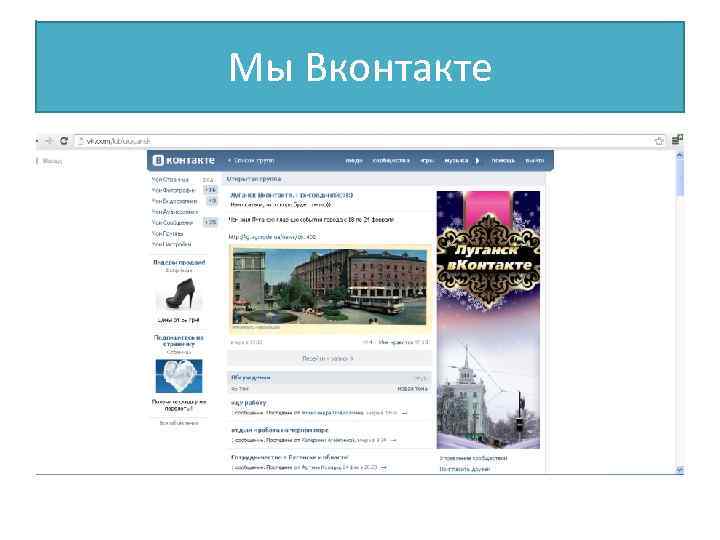
Task: Click the scrollbar up arrow
Action: [x=680, y=156]
